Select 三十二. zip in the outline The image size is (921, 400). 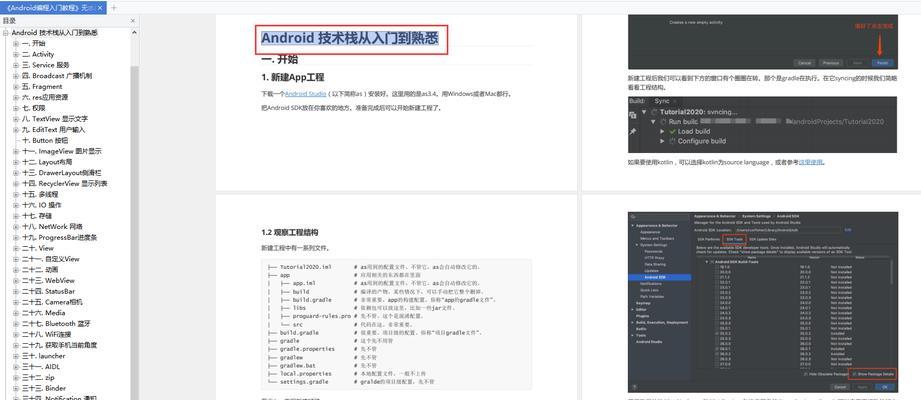tap(39, 378)
